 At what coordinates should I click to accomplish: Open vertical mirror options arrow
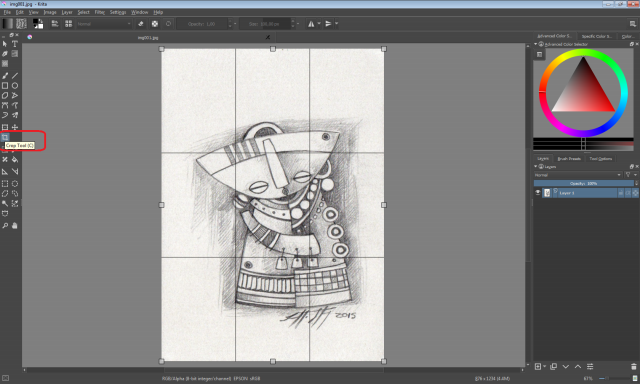click(x=336, y=24)
